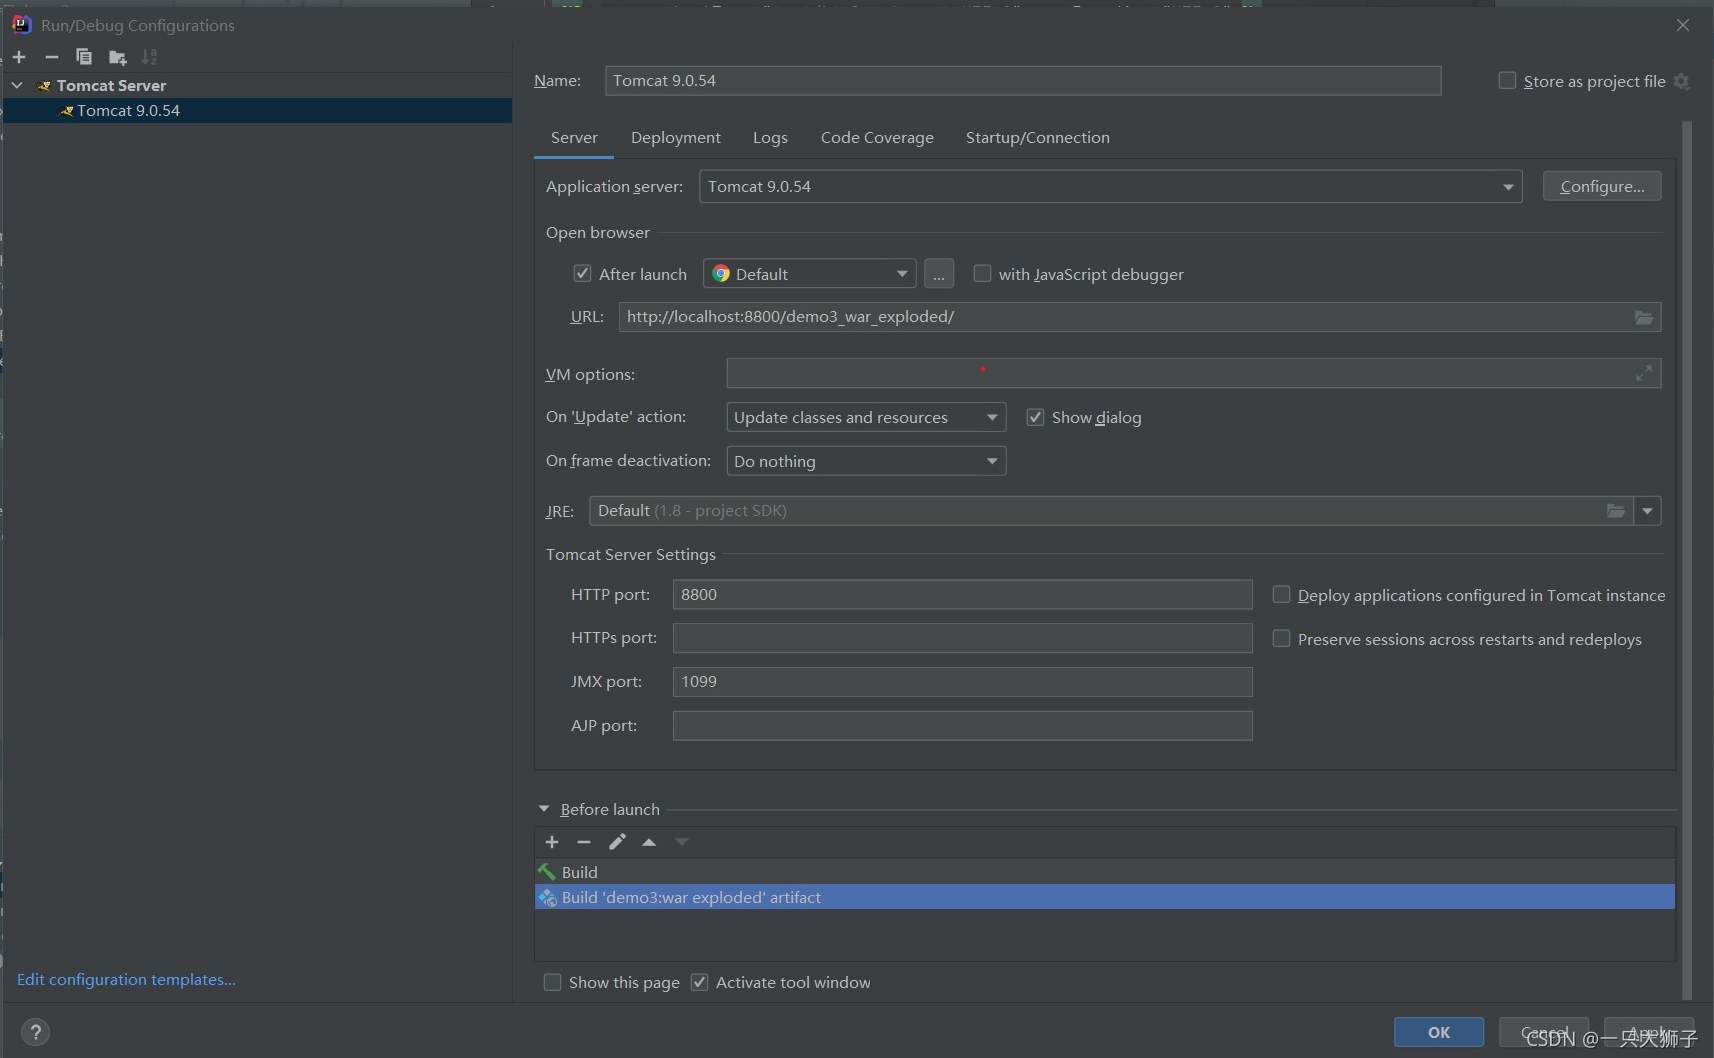The height and width of the screenshot is (1058, 1714).
Task: Click into the HTTPs port field
Action: click(962, 638)
